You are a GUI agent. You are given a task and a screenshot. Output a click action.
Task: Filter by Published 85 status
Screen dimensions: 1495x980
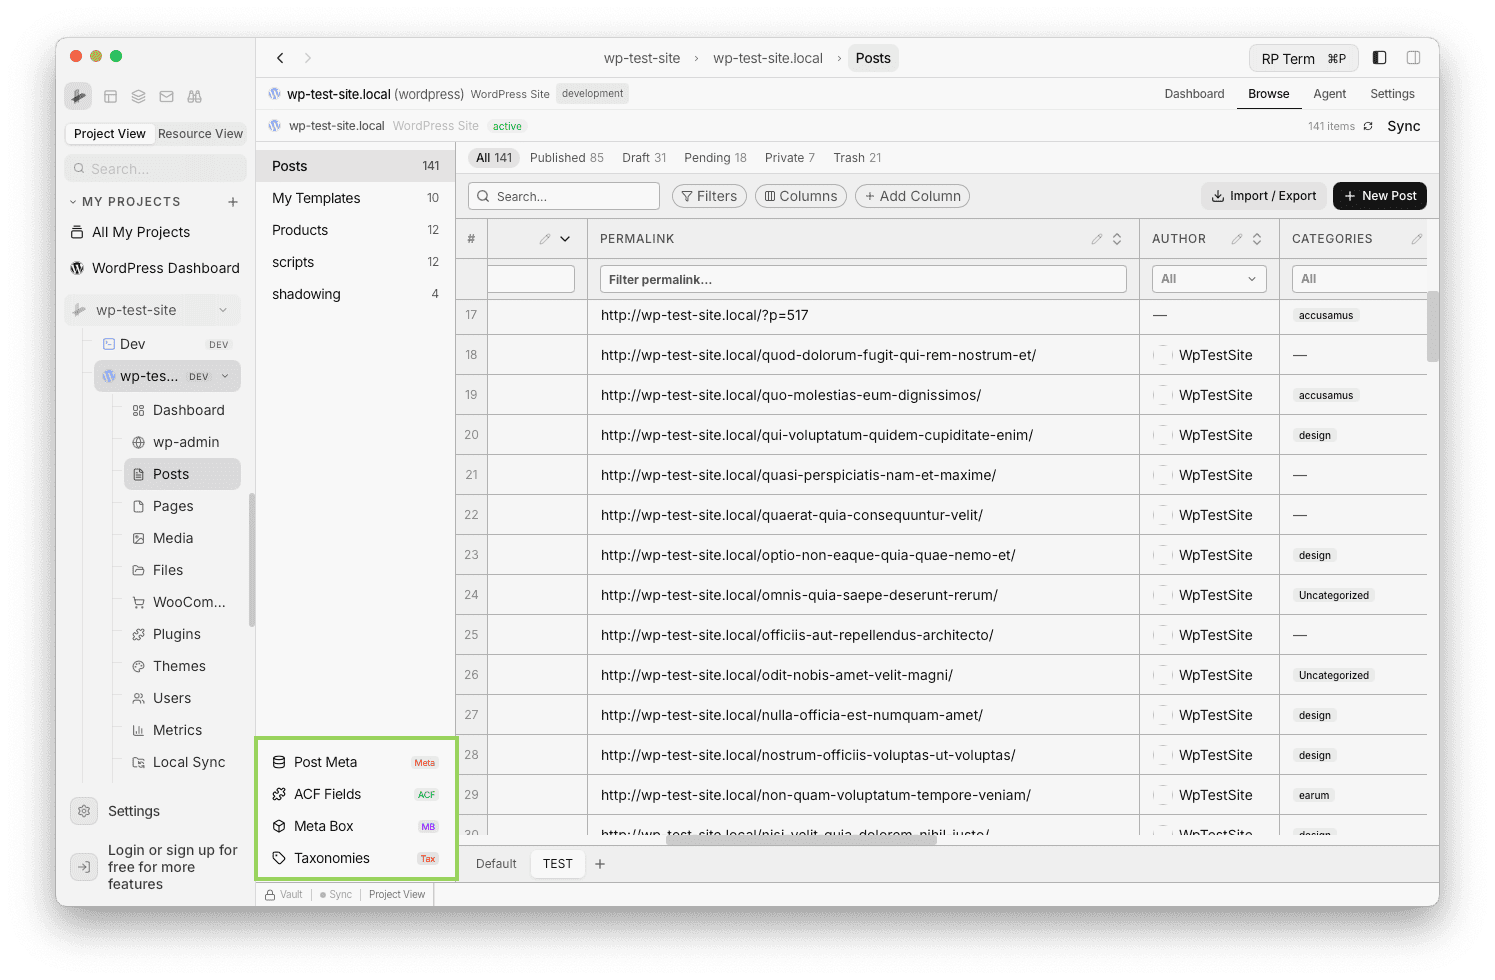click(x=567, y=158)
